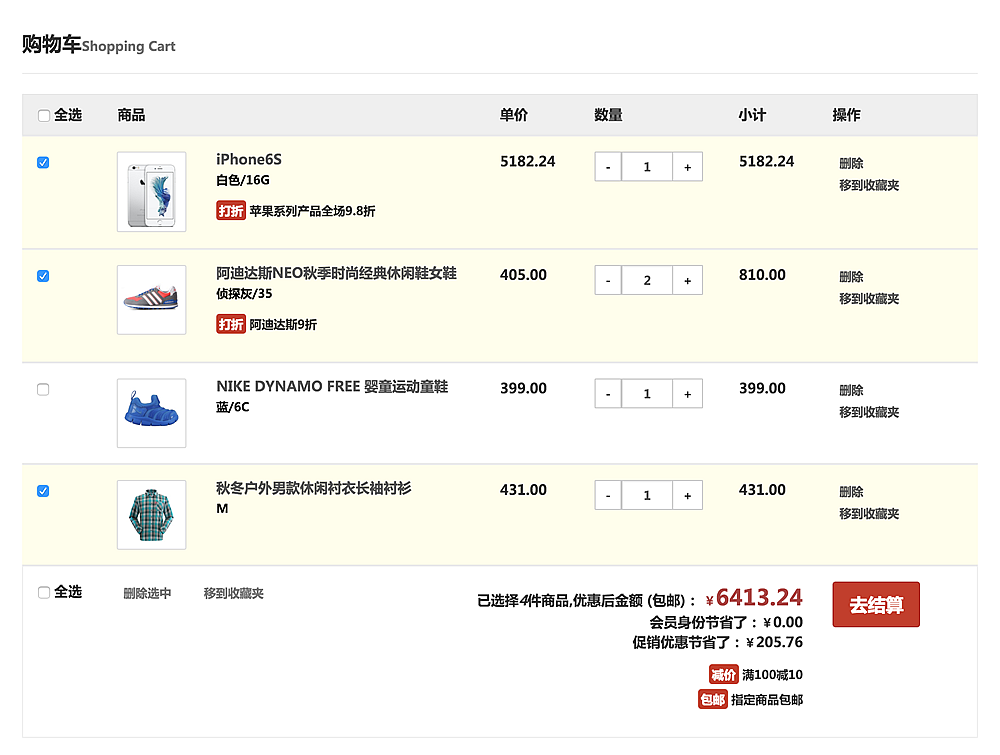Decrease iPhone6S quantity with minus button
The width and height of the screenshot is (1000, 755).
pyautogui.click(x=608, y=167)
